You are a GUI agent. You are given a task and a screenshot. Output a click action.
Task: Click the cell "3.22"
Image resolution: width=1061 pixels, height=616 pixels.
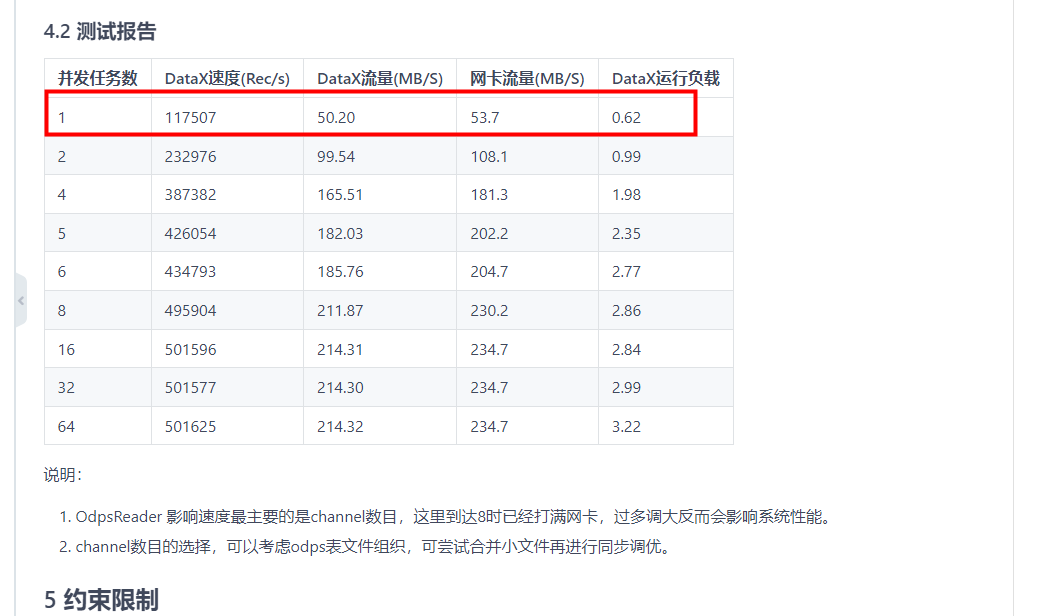666,426
